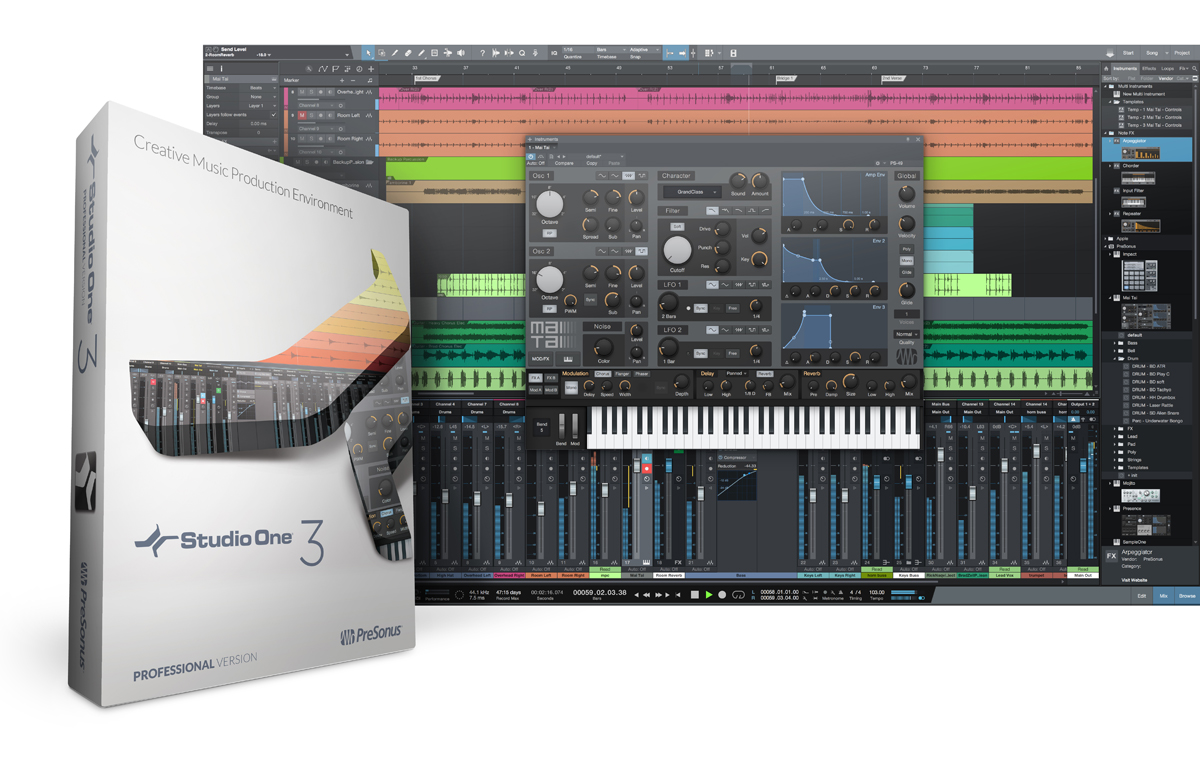Open the Timebase Bars dropdown

(611, 50)
